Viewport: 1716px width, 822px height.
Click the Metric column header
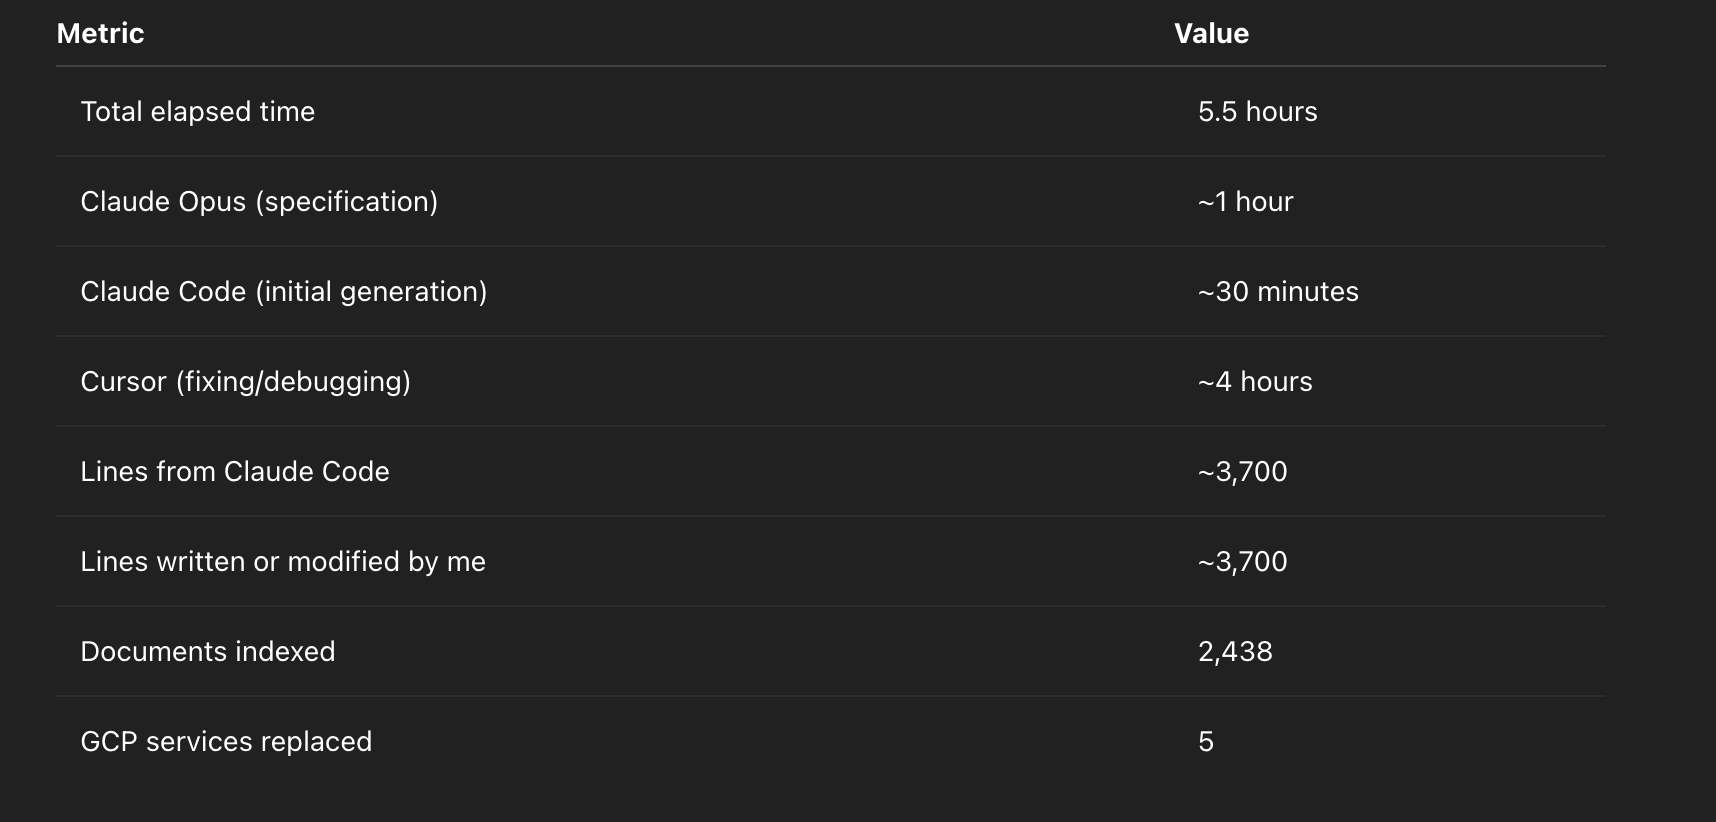pos(100,33)
